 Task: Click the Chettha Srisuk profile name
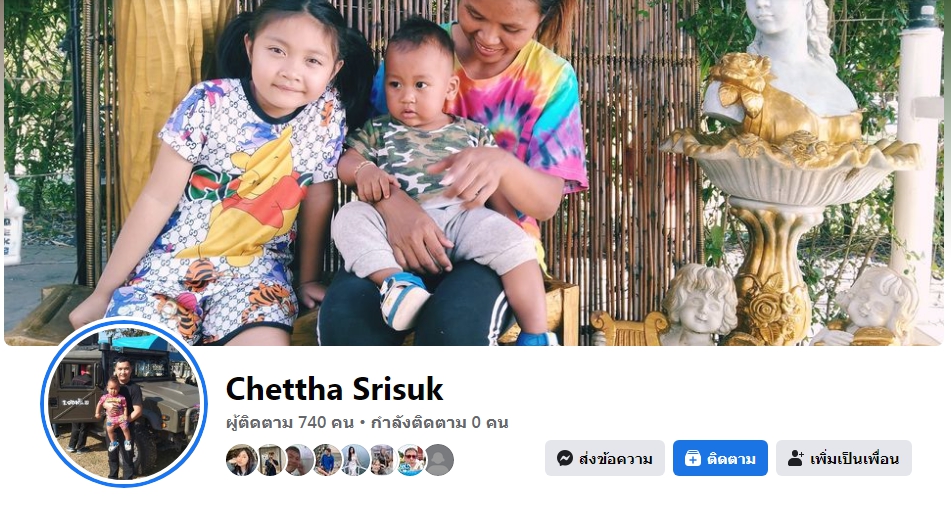click(334, 389)
